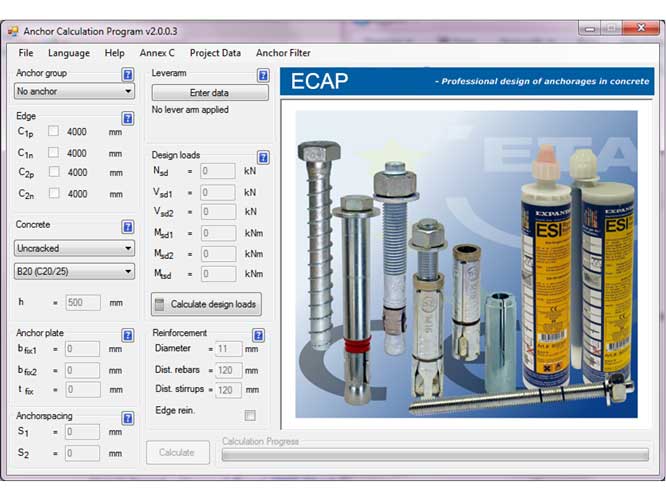Toggle the Edge rein. checkbox
This screenshot has height=500, width=666.
pyautogui.click(x=250, y=415)
